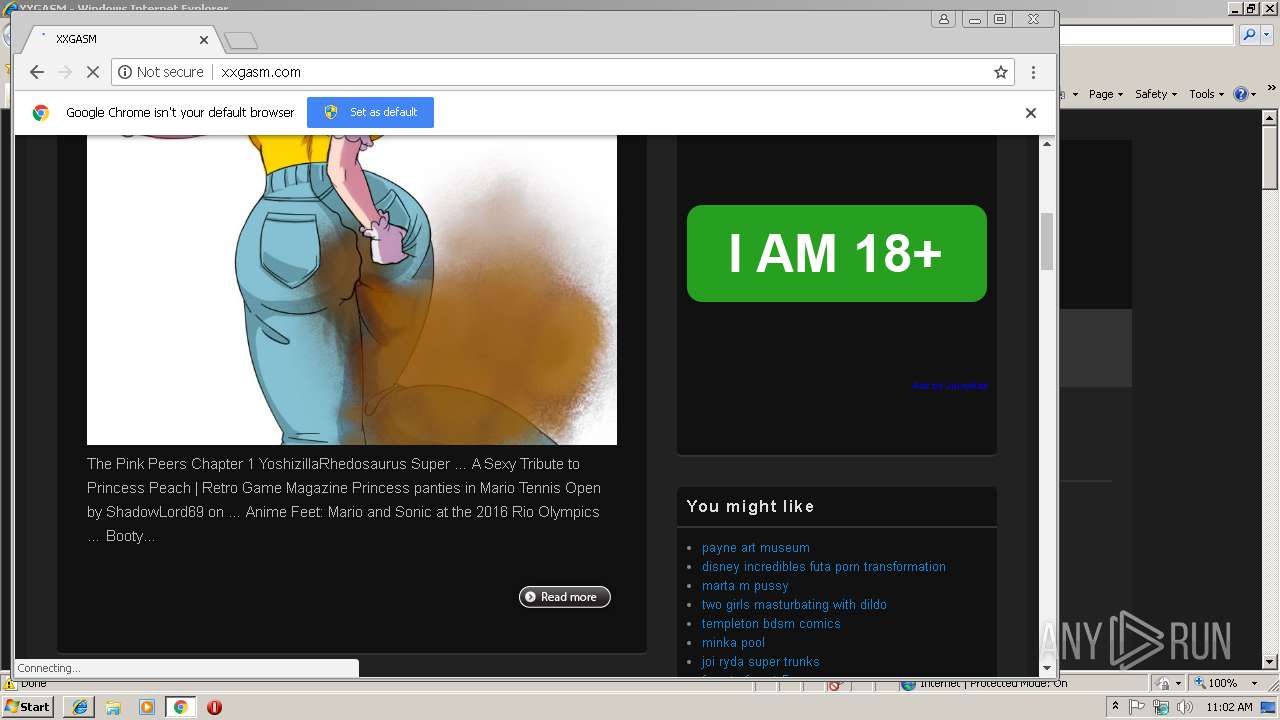Open the IE Page menu
1280x720 pixels.
coord(1105,94)
